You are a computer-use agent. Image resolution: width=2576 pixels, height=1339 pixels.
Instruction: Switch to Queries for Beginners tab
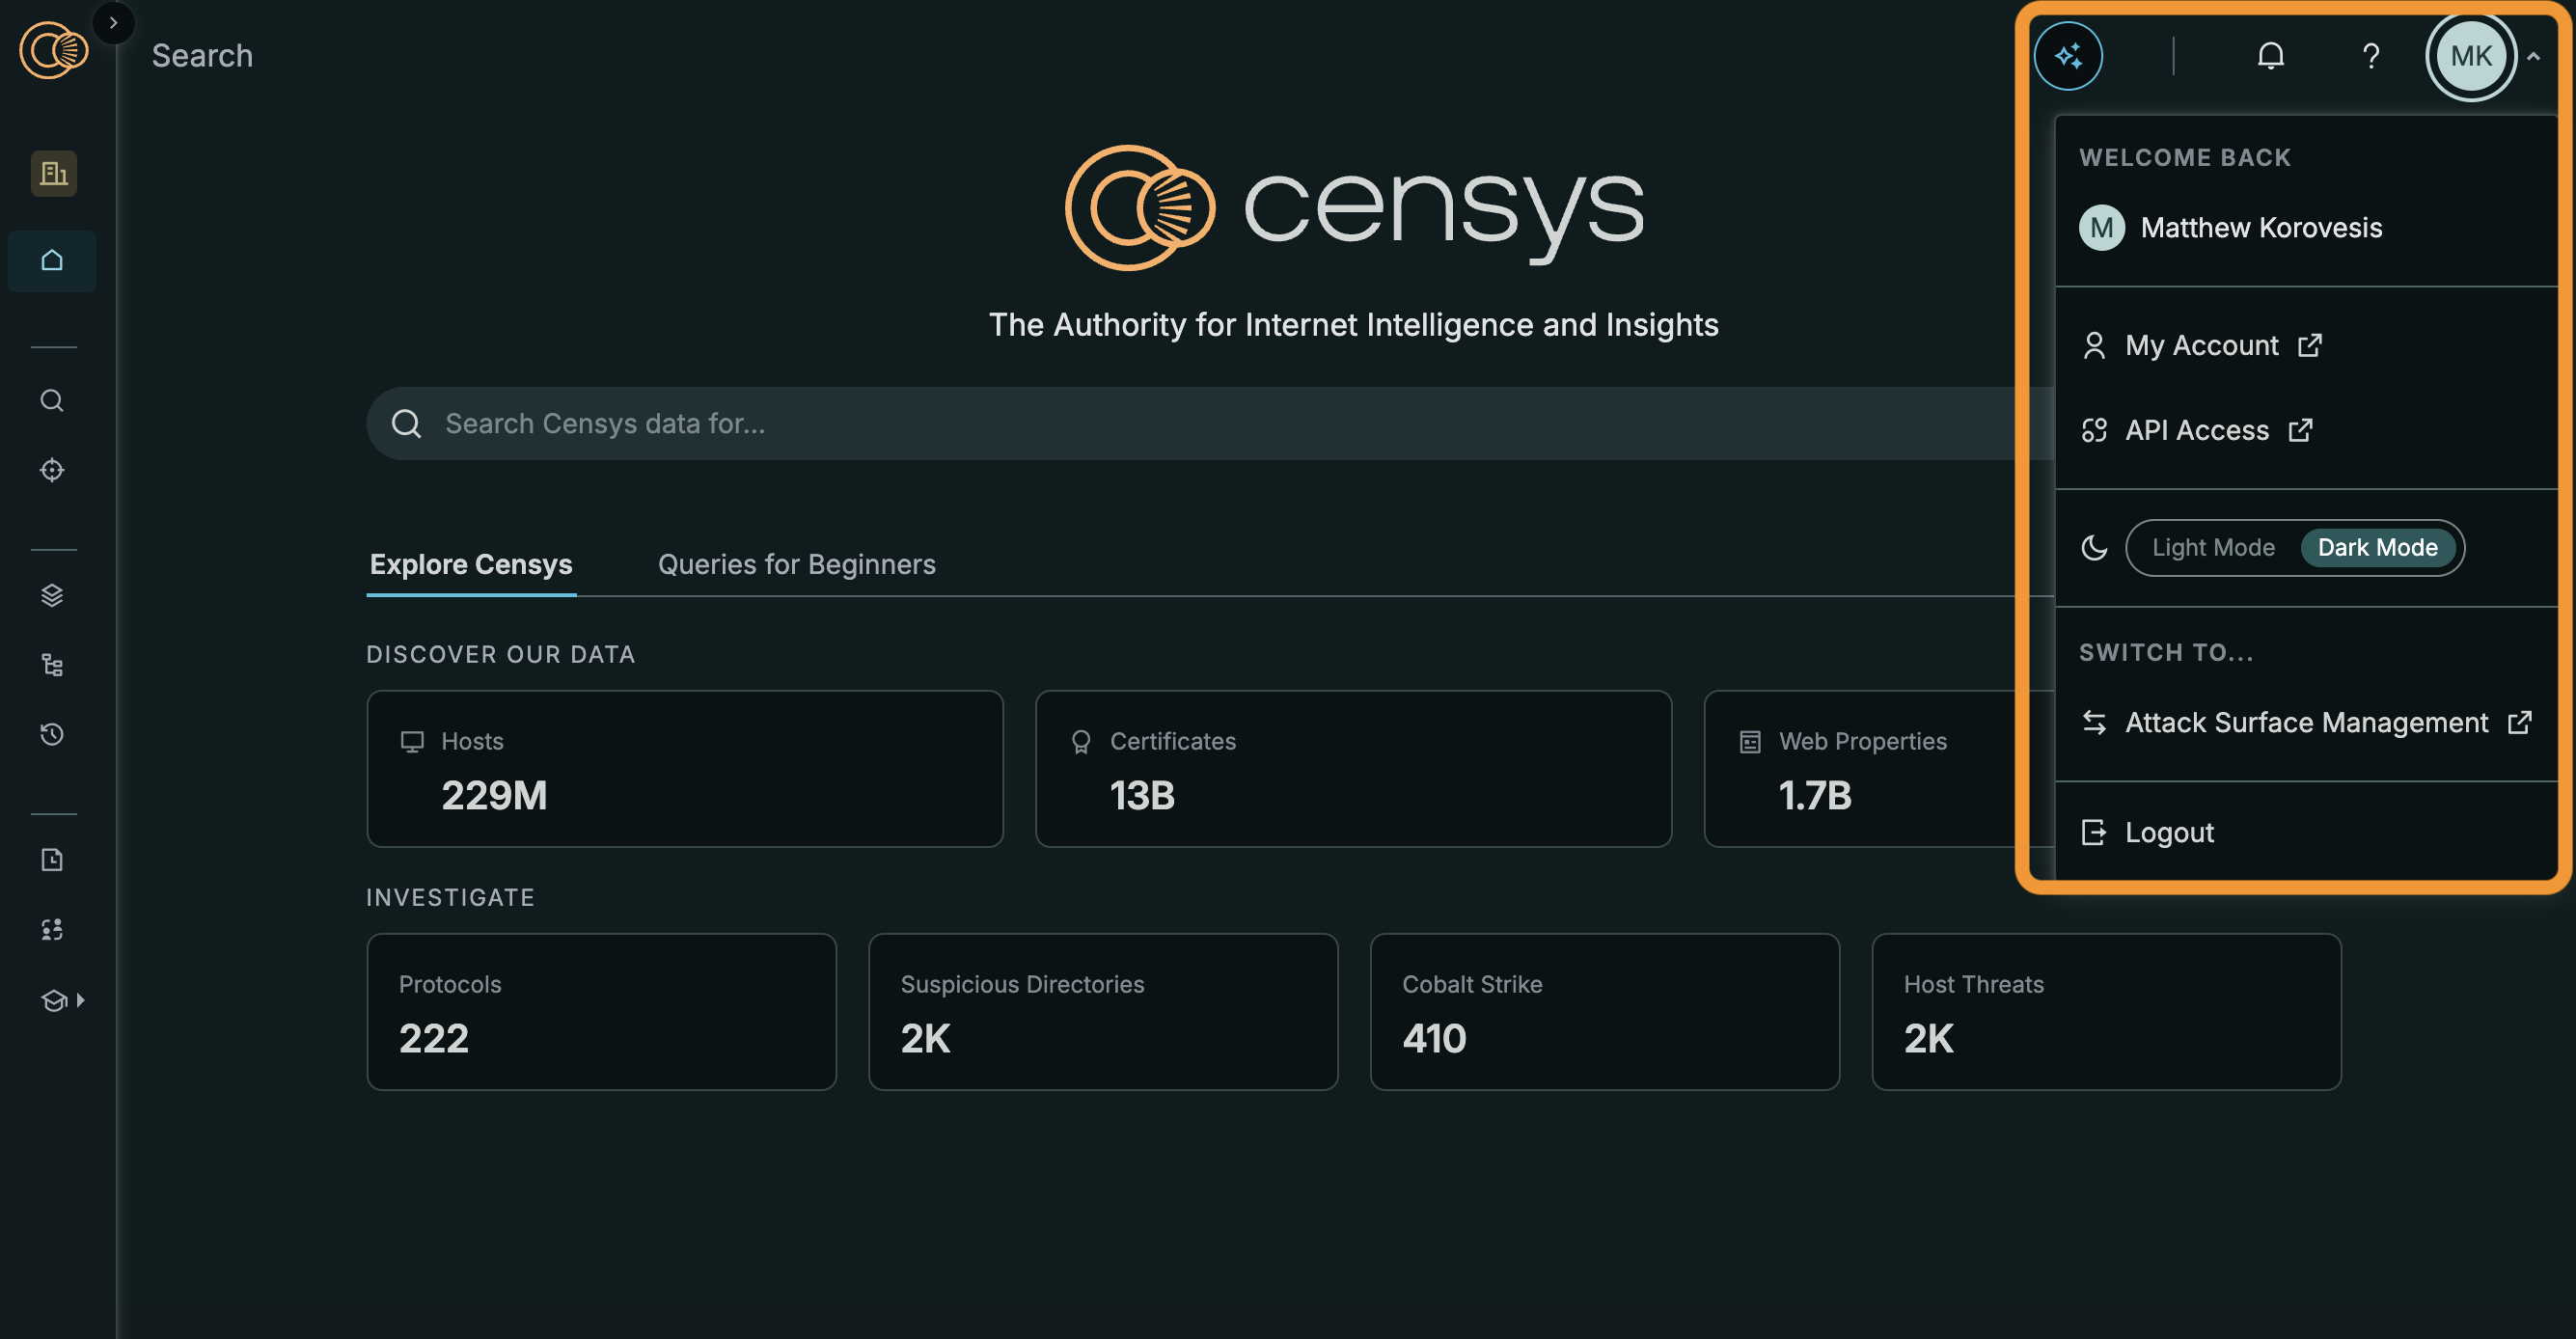pyautogui.click(x=796, y=565)
